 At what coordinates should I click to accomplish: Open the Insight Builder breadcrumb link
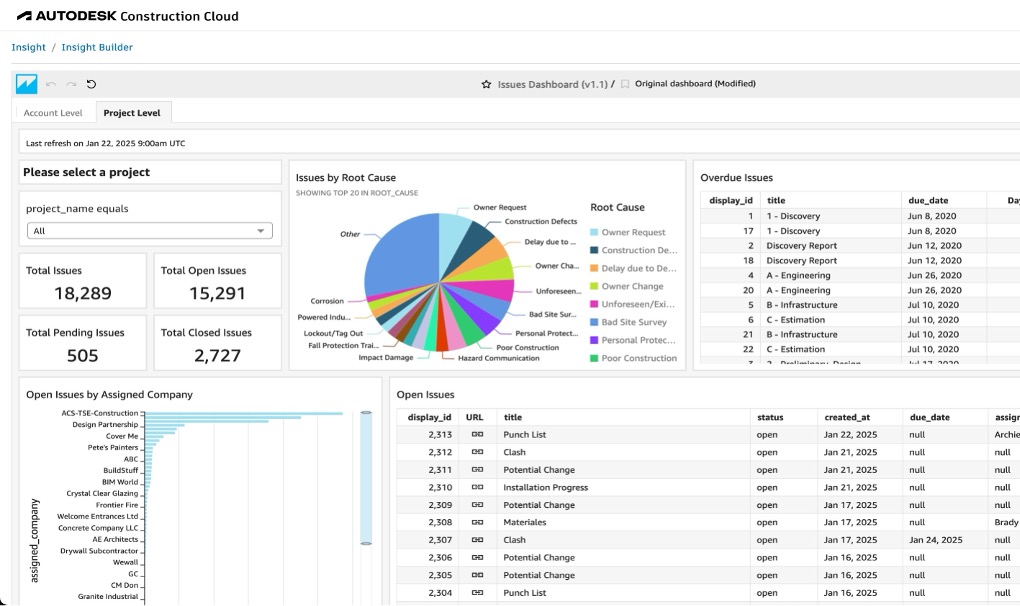(x=97, y=47)
